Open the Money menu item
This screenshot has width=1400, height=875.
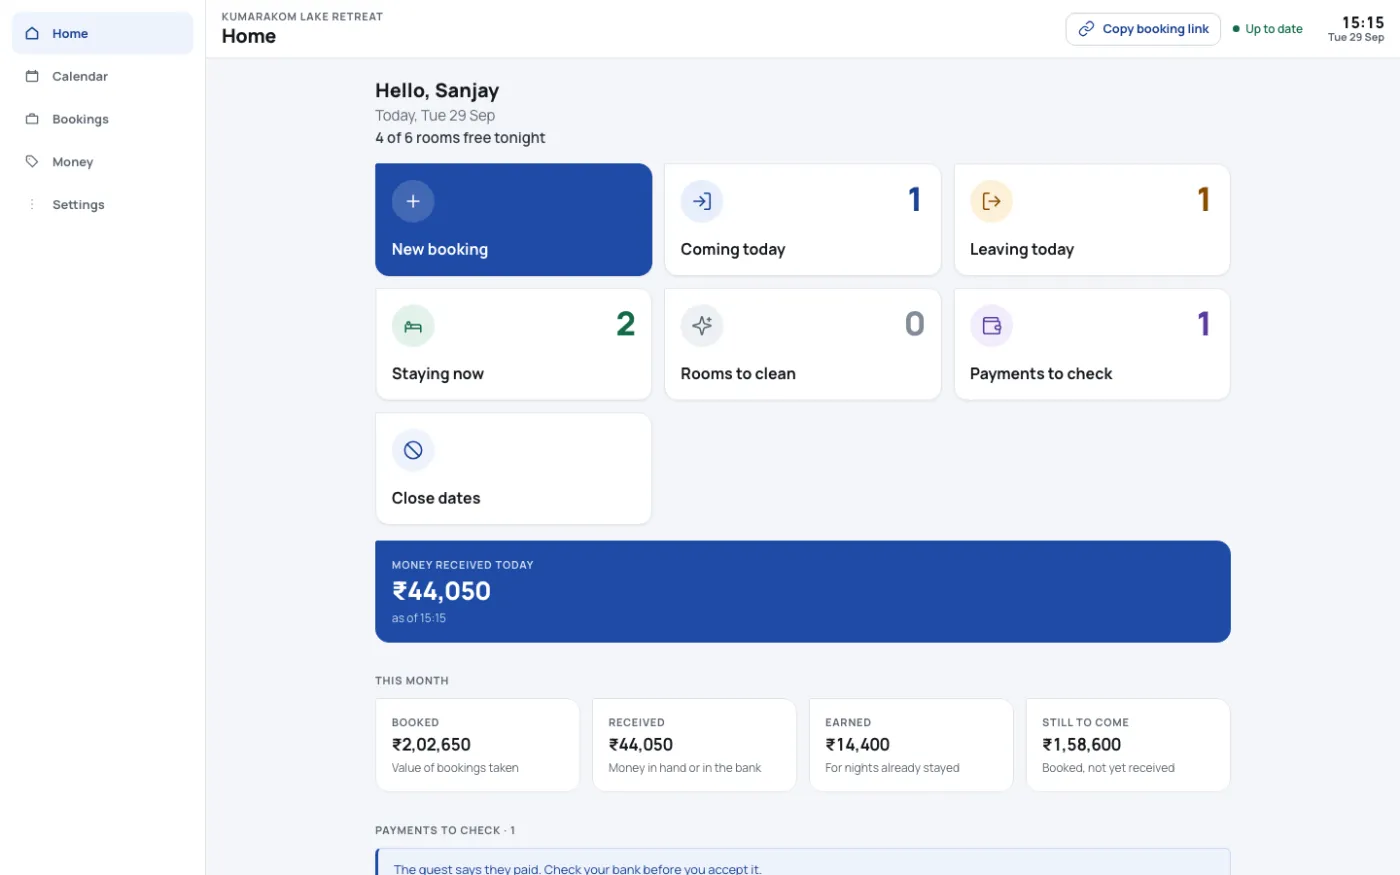(x=102, y=162)
